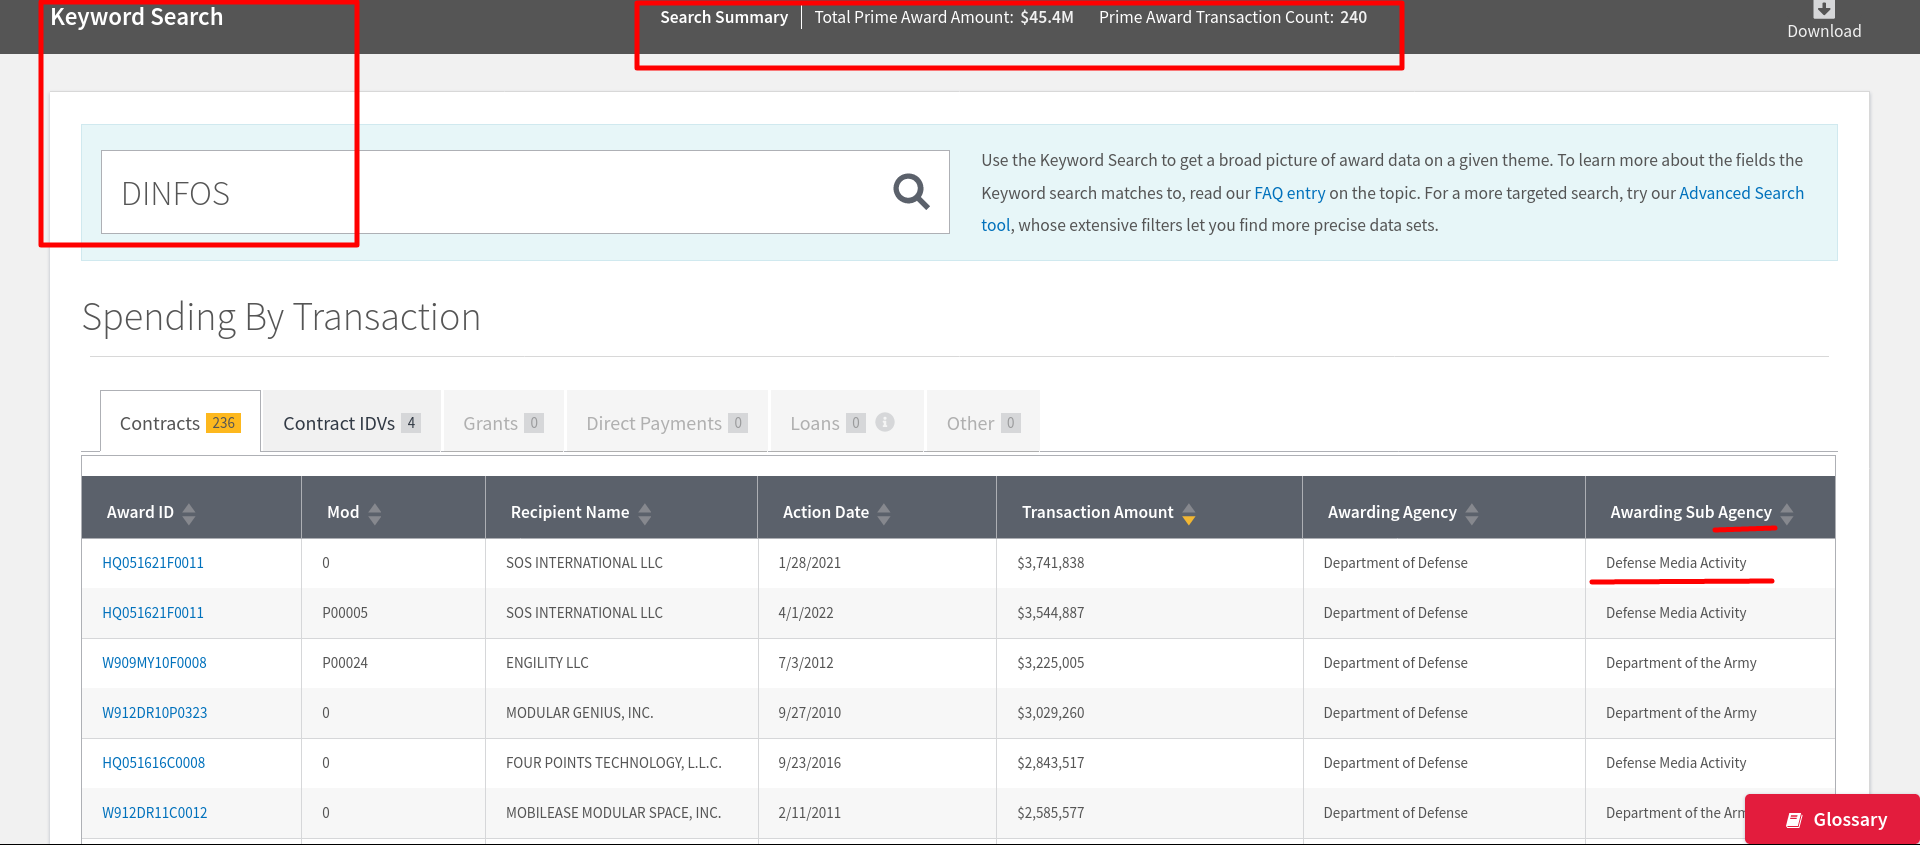Image resolution: width=1920 pixels, height=845 pixels.
Task: Click the $2,843,517 transaction amount
Action: (1050, 763)
